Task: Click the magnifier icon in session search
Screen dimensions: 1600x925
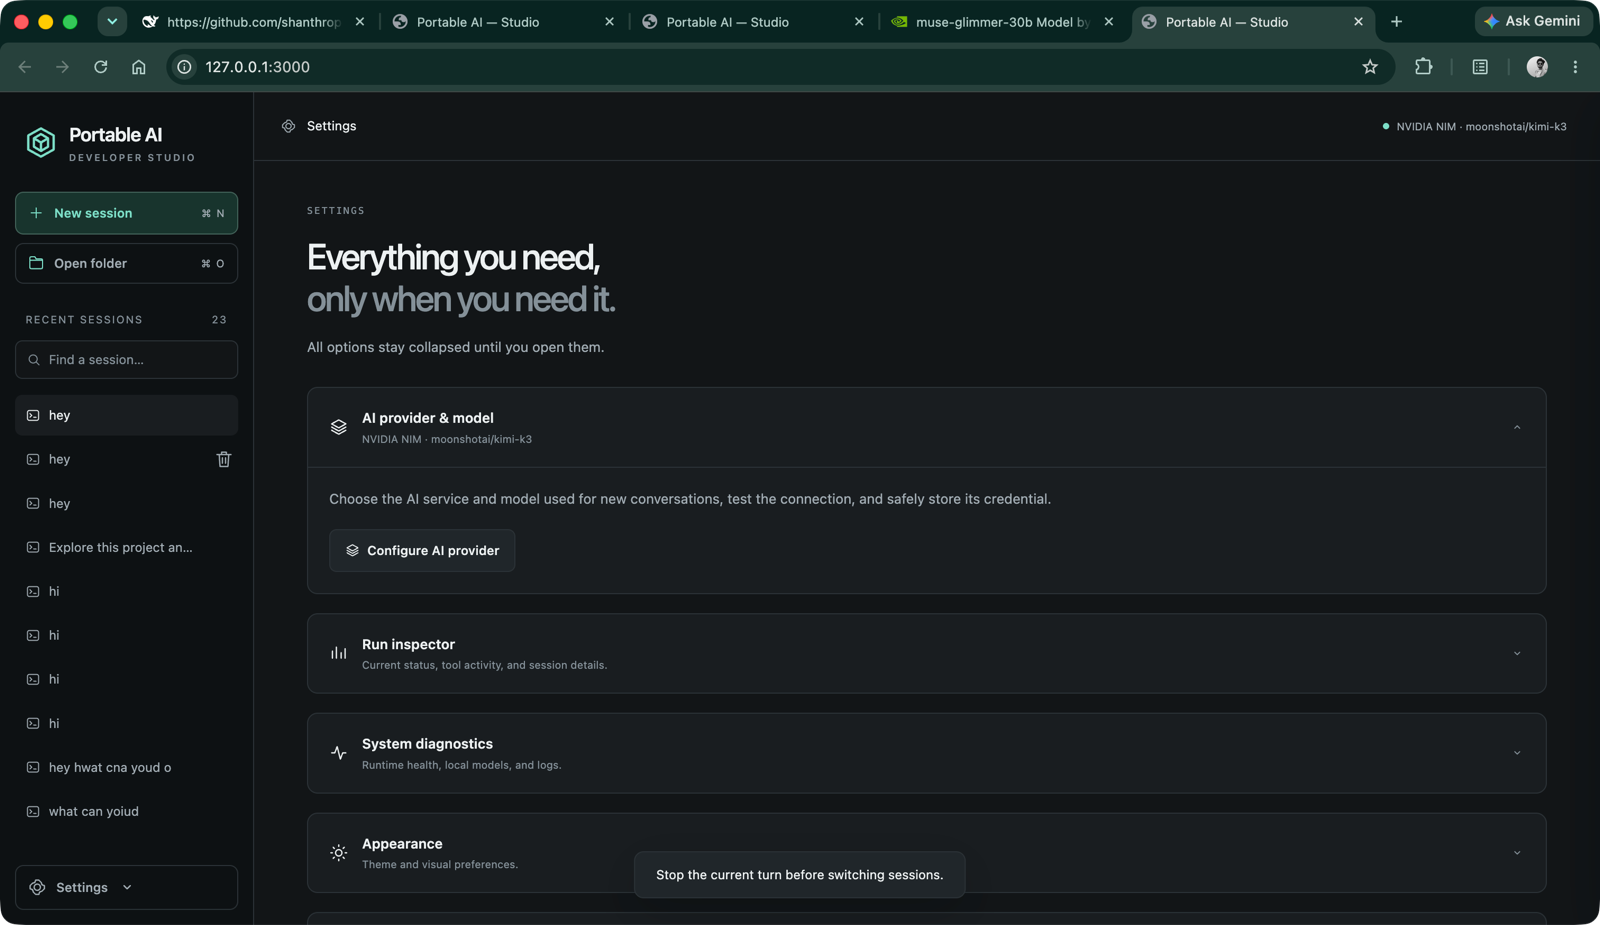Action: [x=34, y=360]
